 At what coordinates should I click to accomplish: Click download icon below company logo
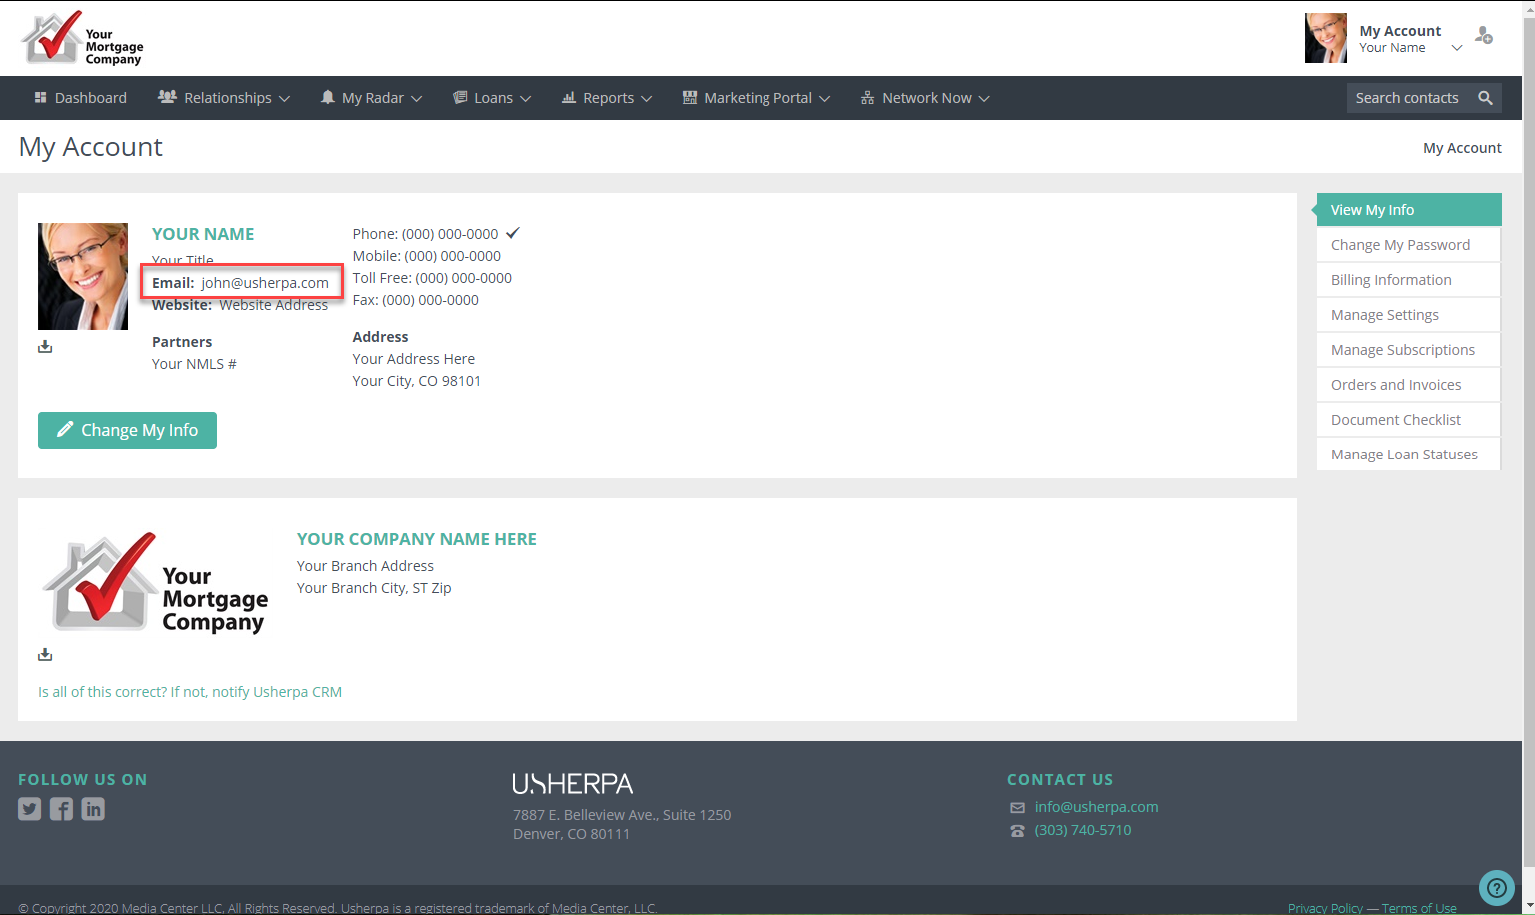45,655
